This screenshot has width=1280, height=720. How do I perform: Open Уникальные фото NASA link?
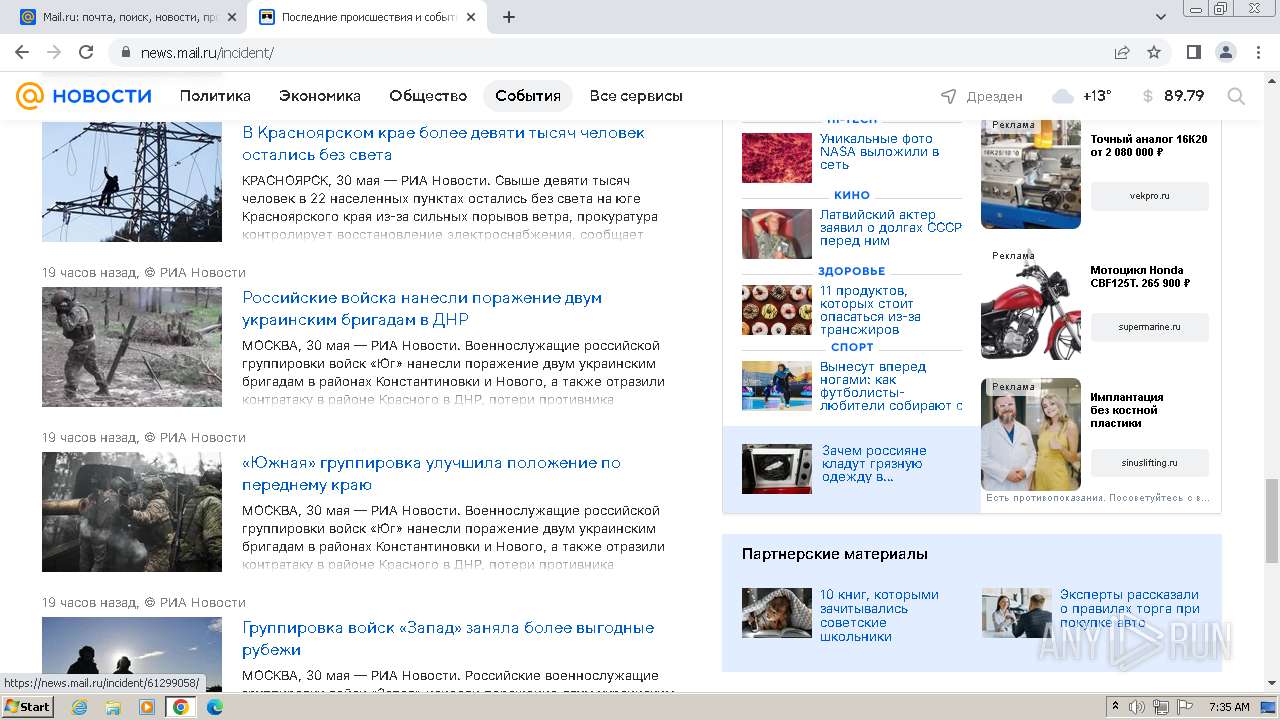pyautogui.click(x=879, y=151)
